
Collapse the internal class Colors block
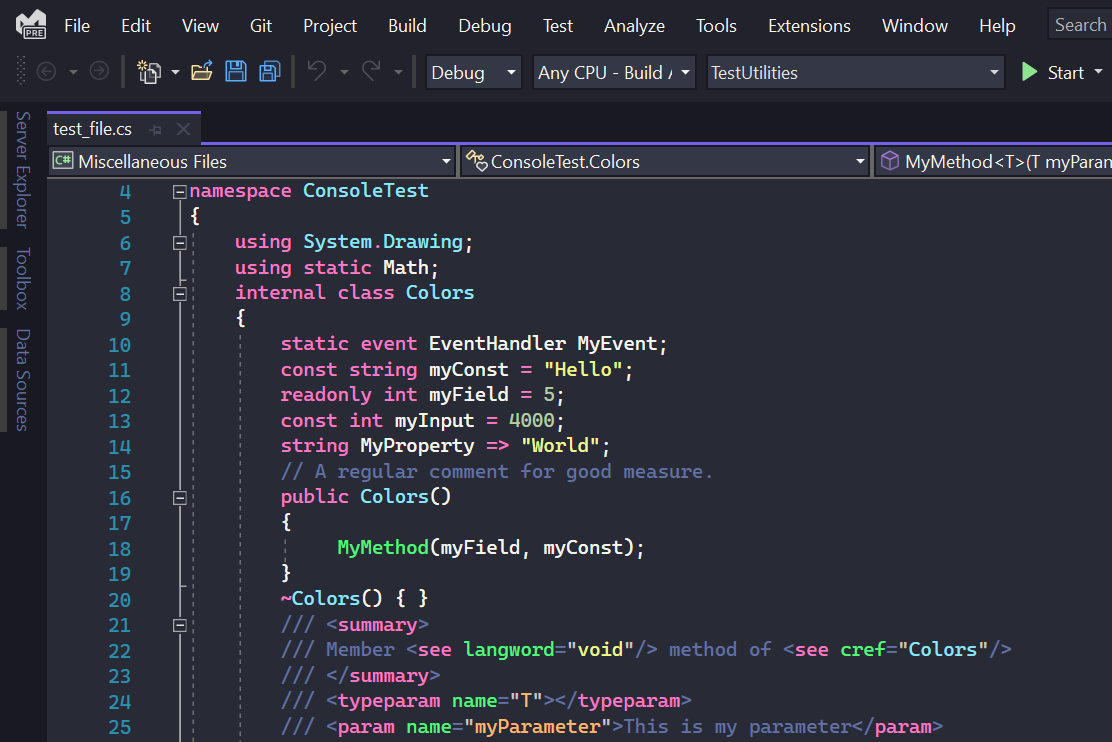pyautogui.click(x=179, y=293)
